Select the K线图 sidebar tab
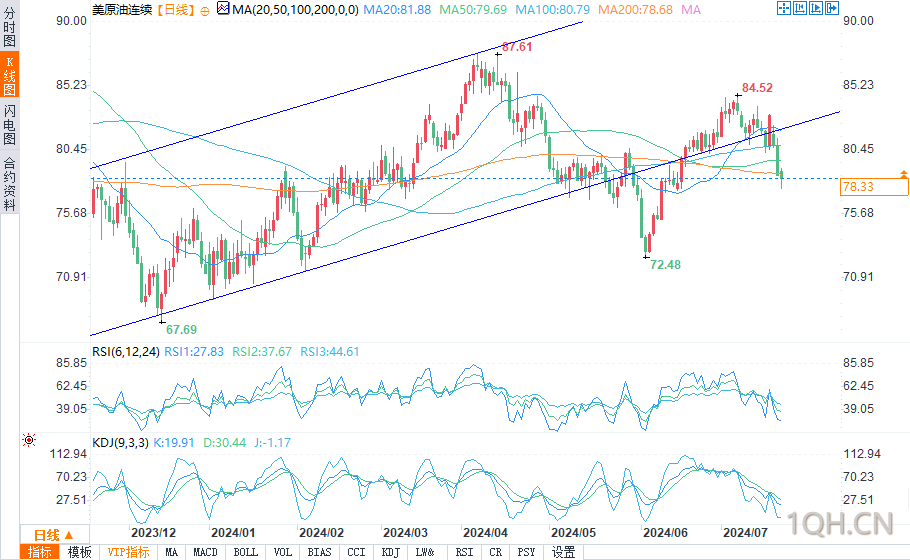 pos(9,75)
